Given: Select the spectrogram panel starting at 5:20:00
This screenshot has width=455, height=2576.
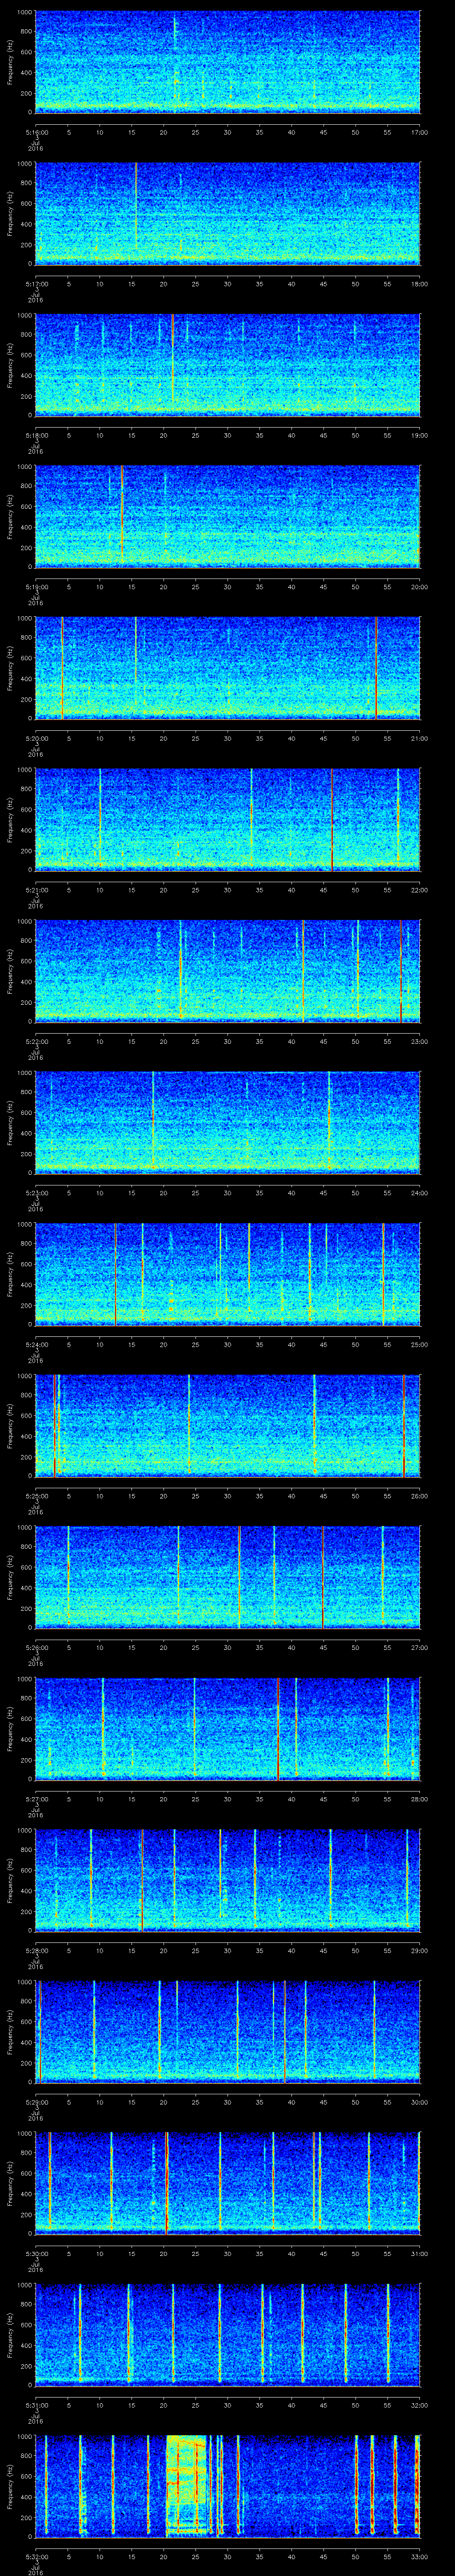Looking at the screenshot, I should point(227,668).
